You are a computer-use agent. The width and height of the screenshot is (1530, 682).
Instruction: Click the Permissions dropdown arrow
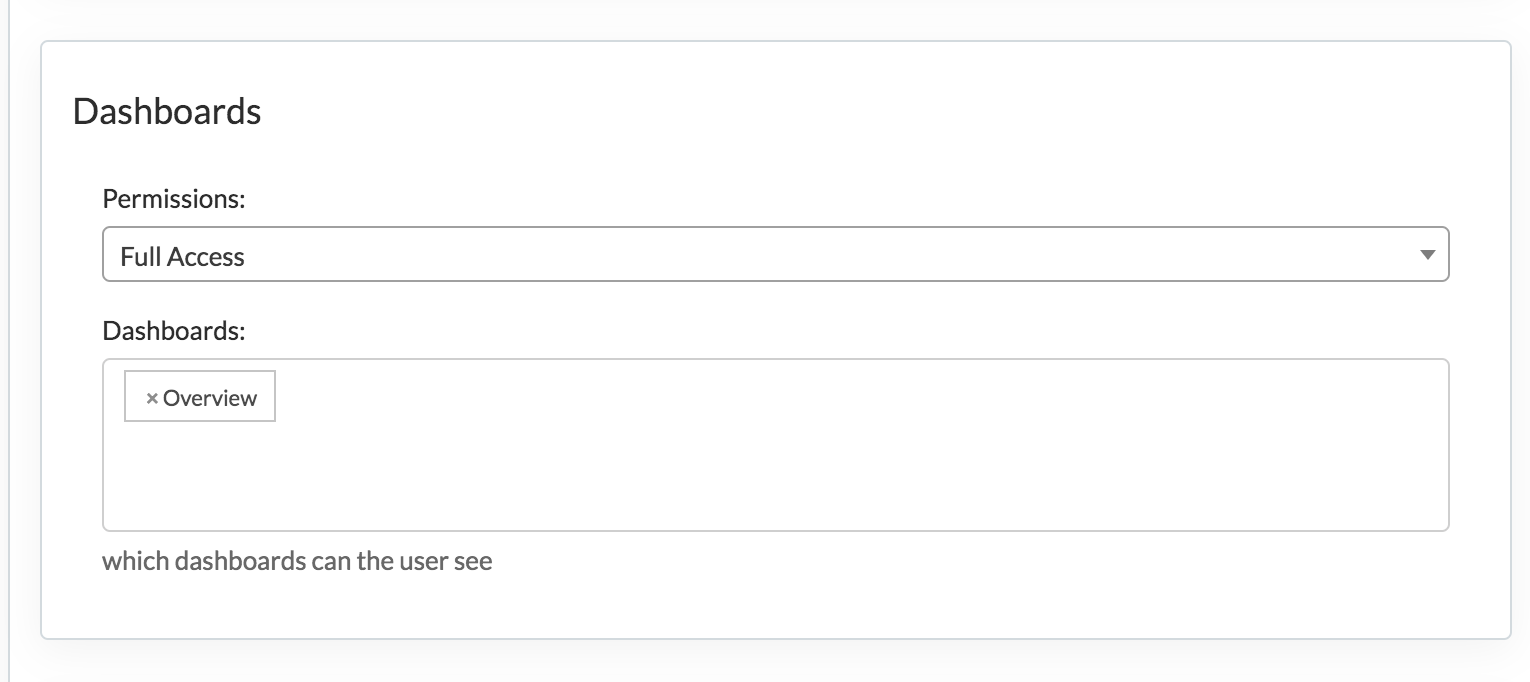click(1427, 256)
